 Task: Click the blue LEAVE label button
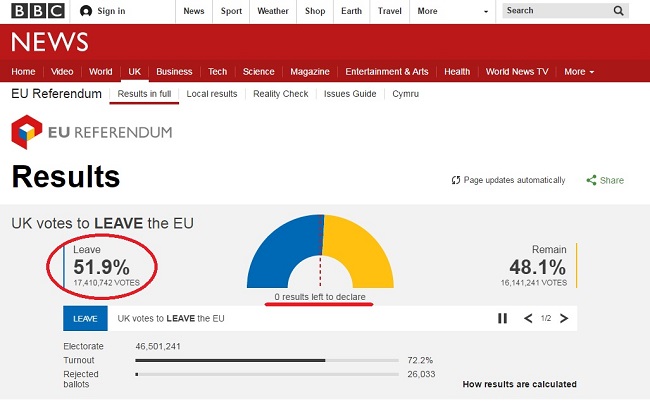(85, 318)
